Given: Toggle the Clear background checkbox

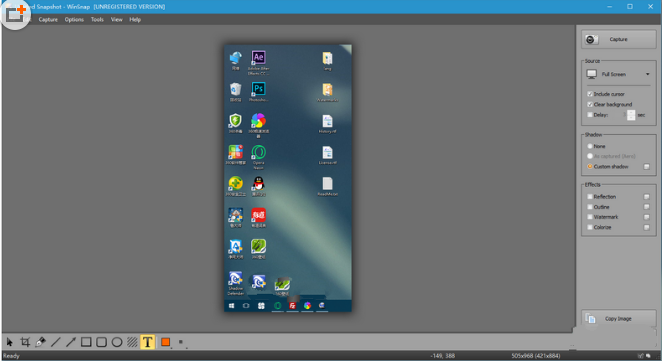Looking at the screenshot, I should coord(590,104).
